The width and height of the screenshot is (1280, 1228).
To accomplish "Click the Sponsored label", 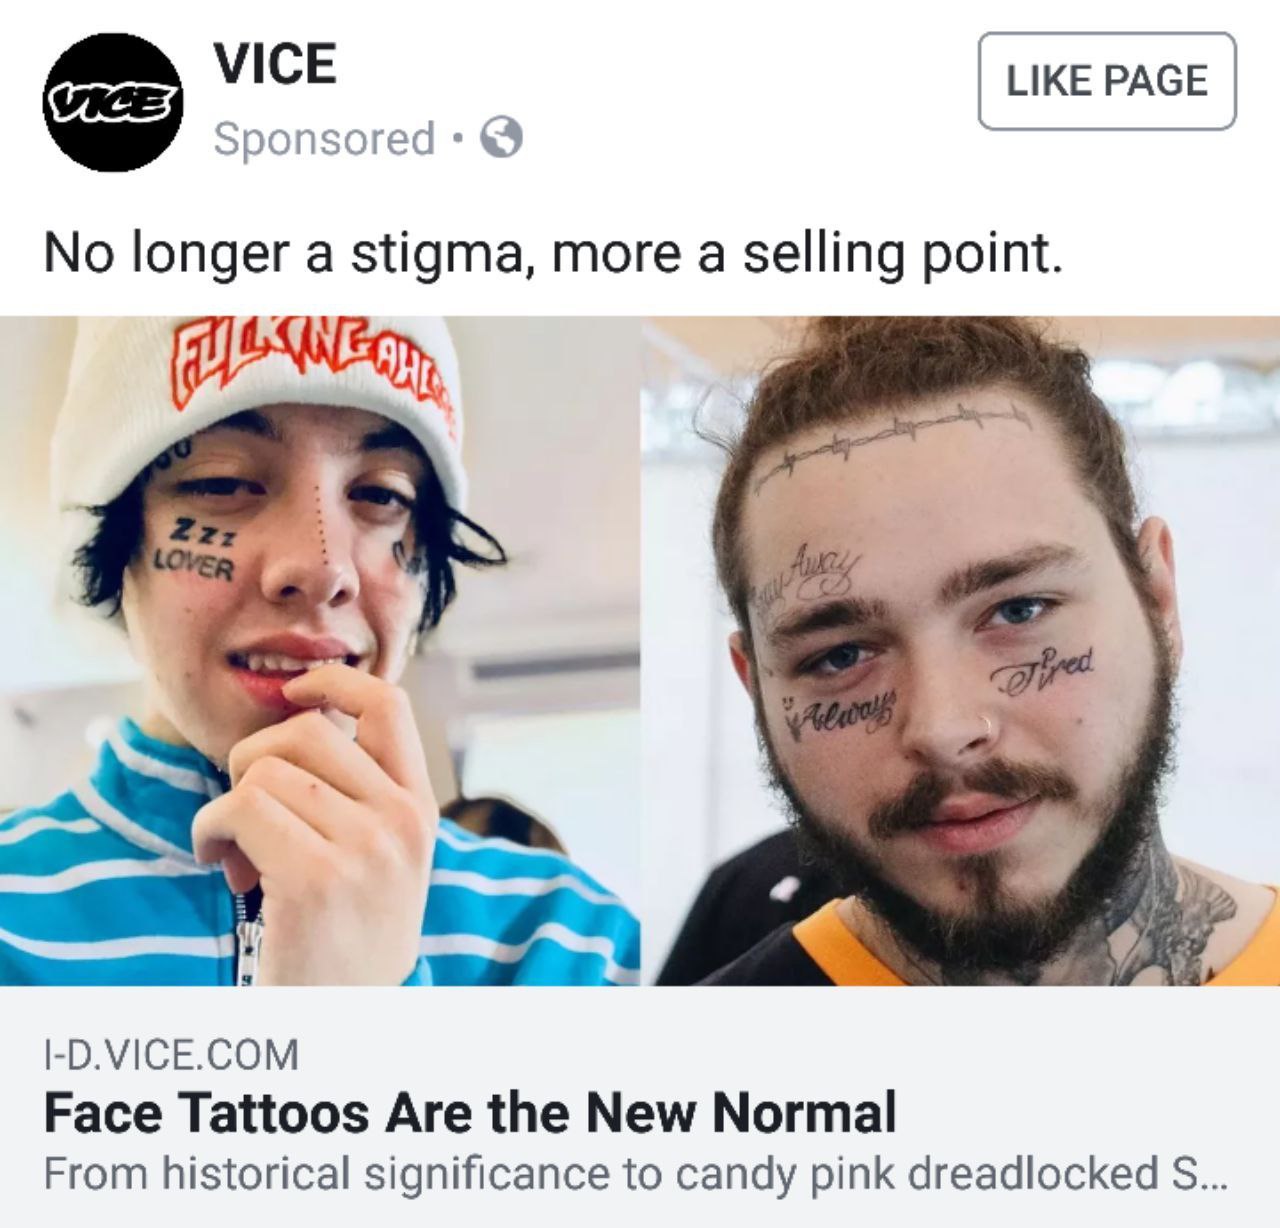I will (x=324, y=139).
